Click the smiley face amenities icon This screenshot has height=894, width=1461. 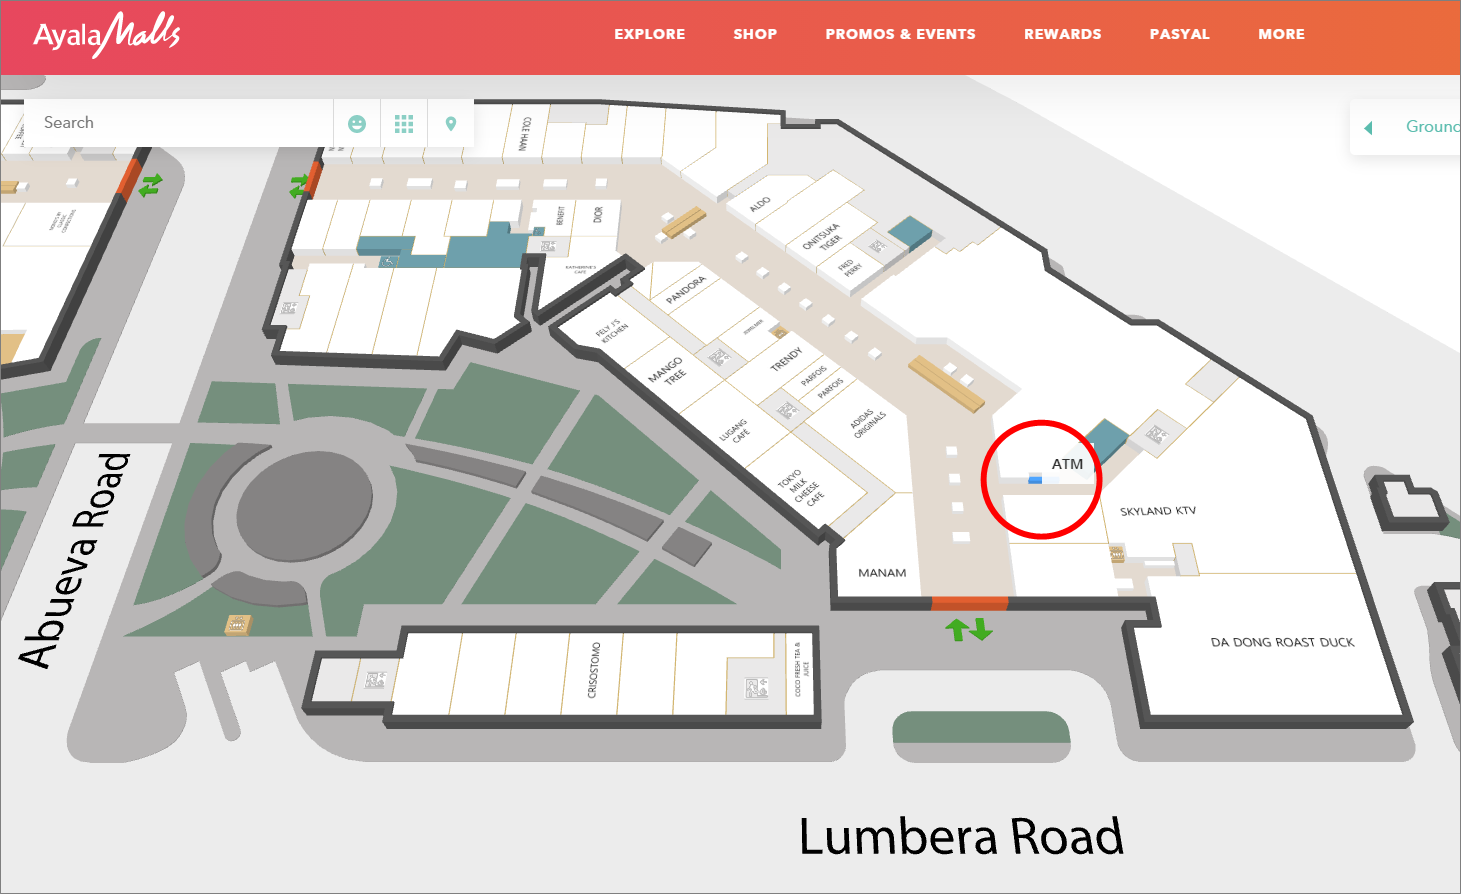tap(357, 124)
